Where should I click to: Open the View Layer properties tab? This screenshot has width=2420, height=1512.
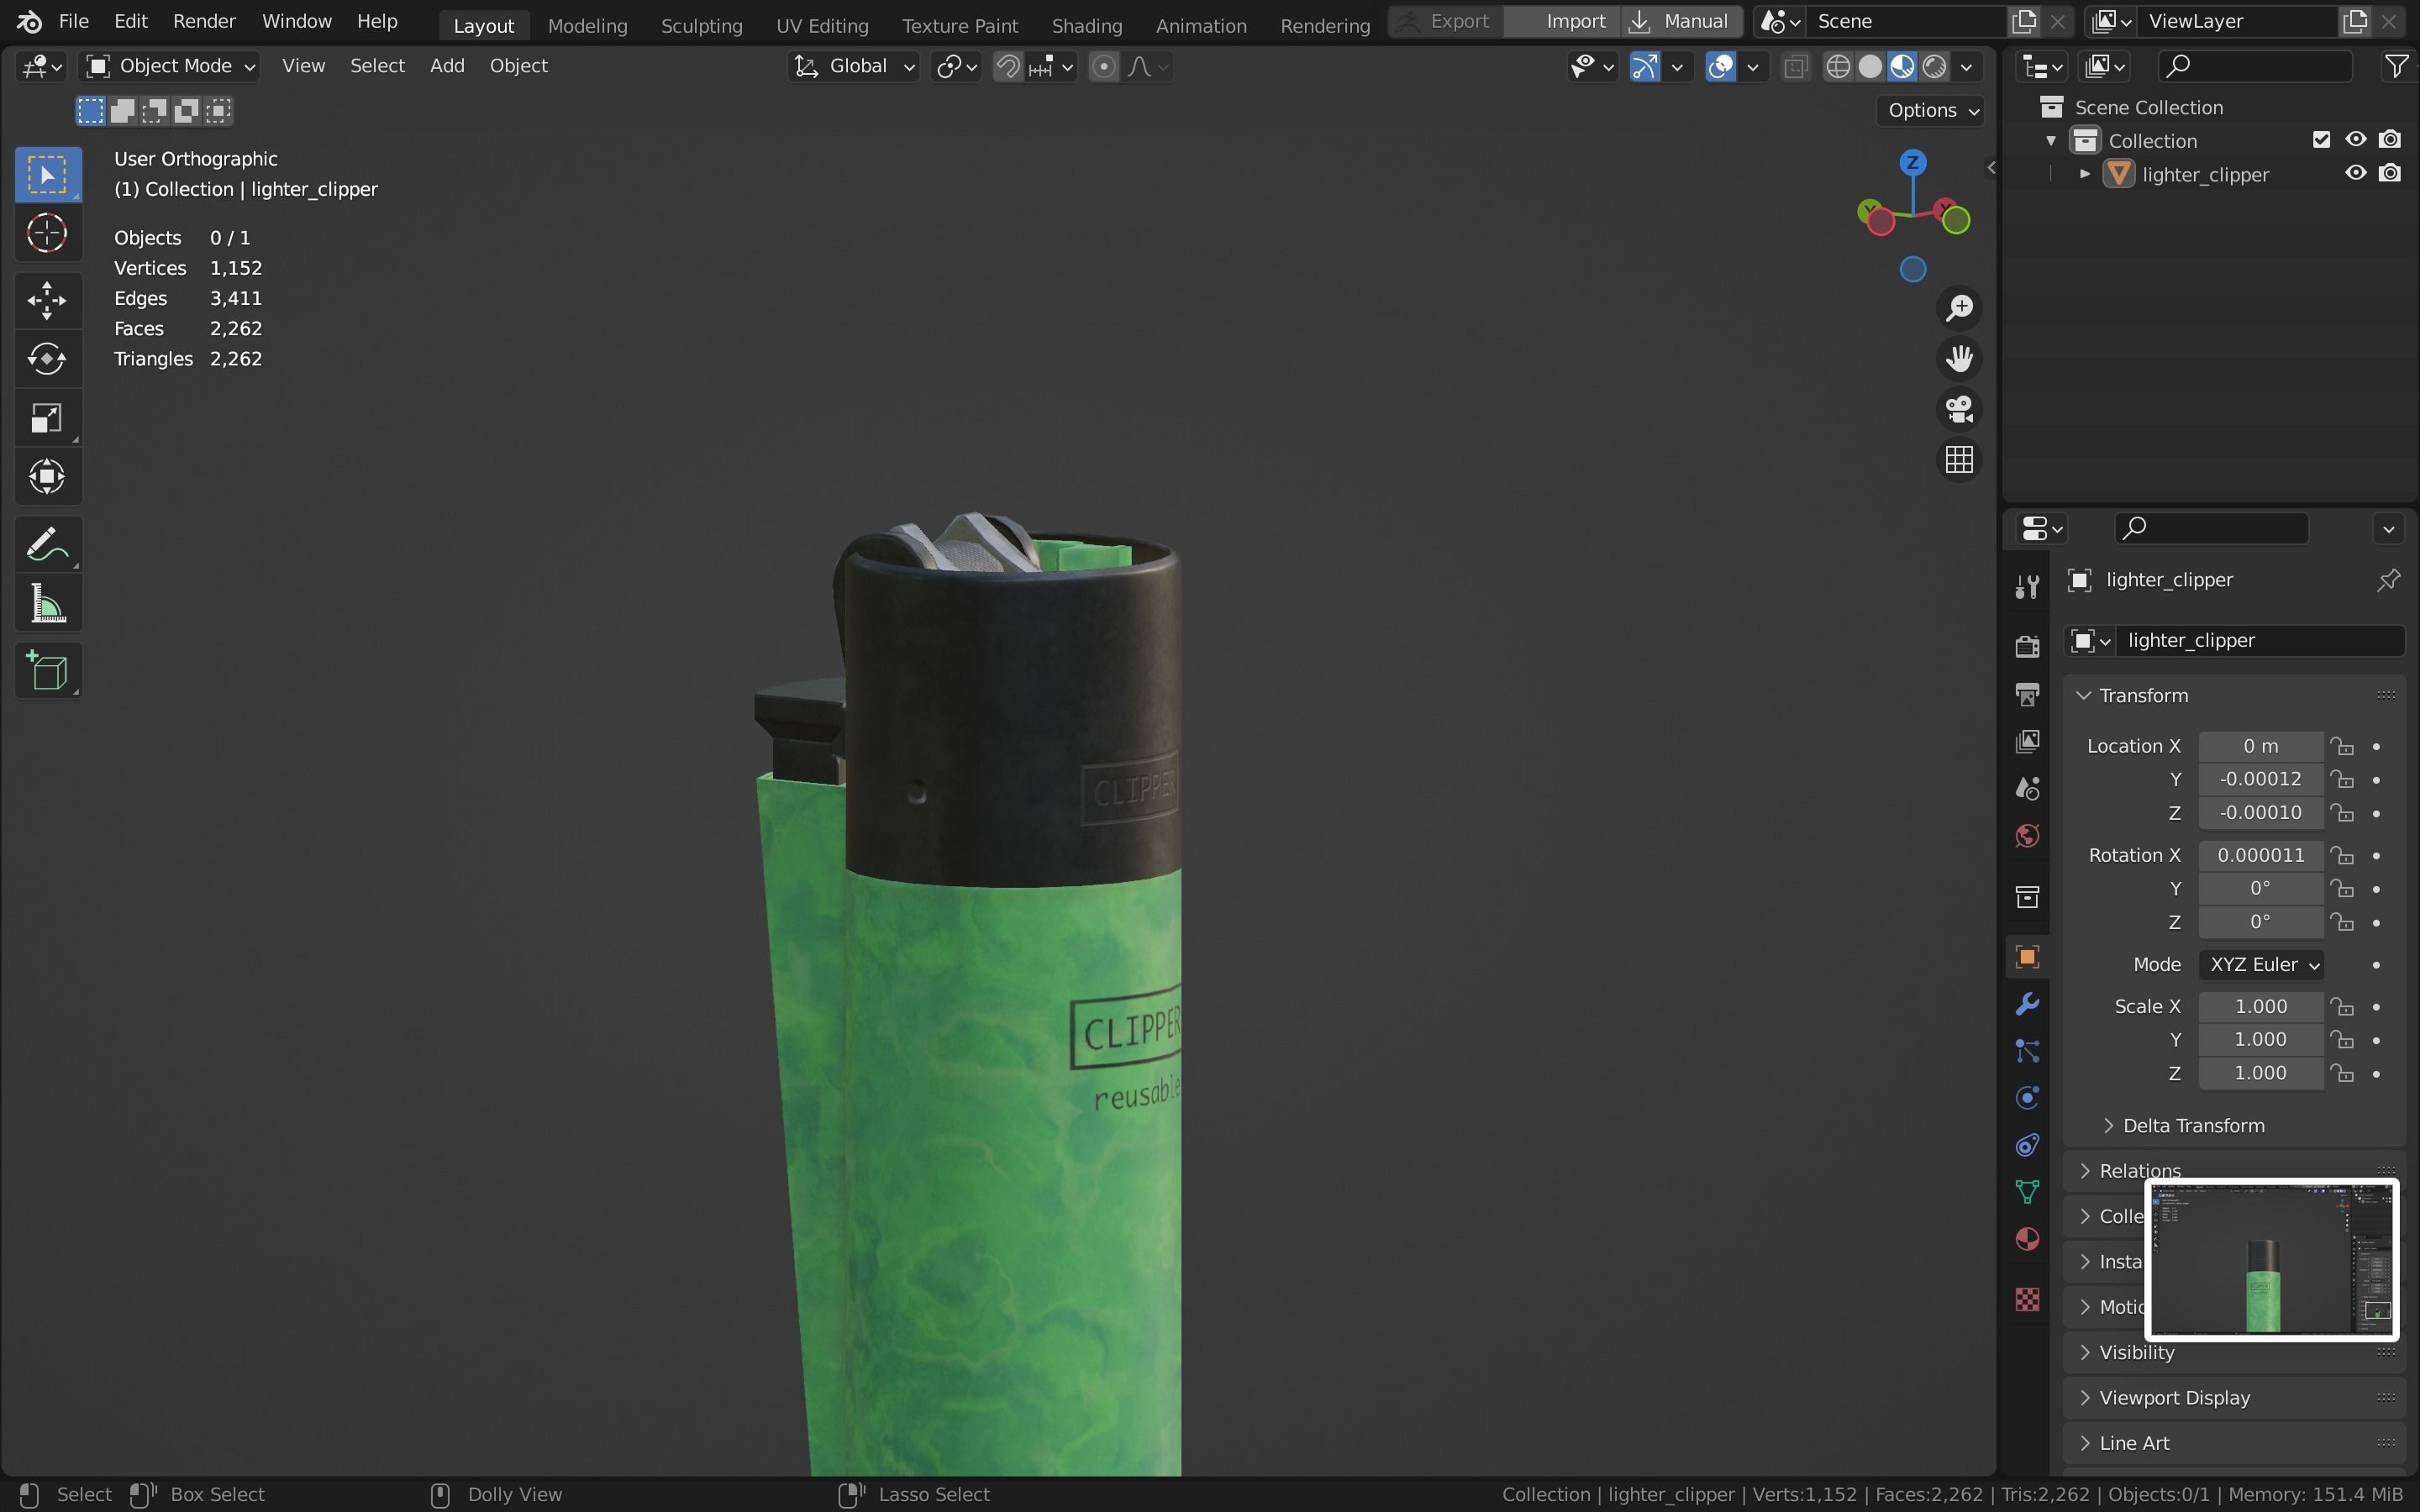2027,741
